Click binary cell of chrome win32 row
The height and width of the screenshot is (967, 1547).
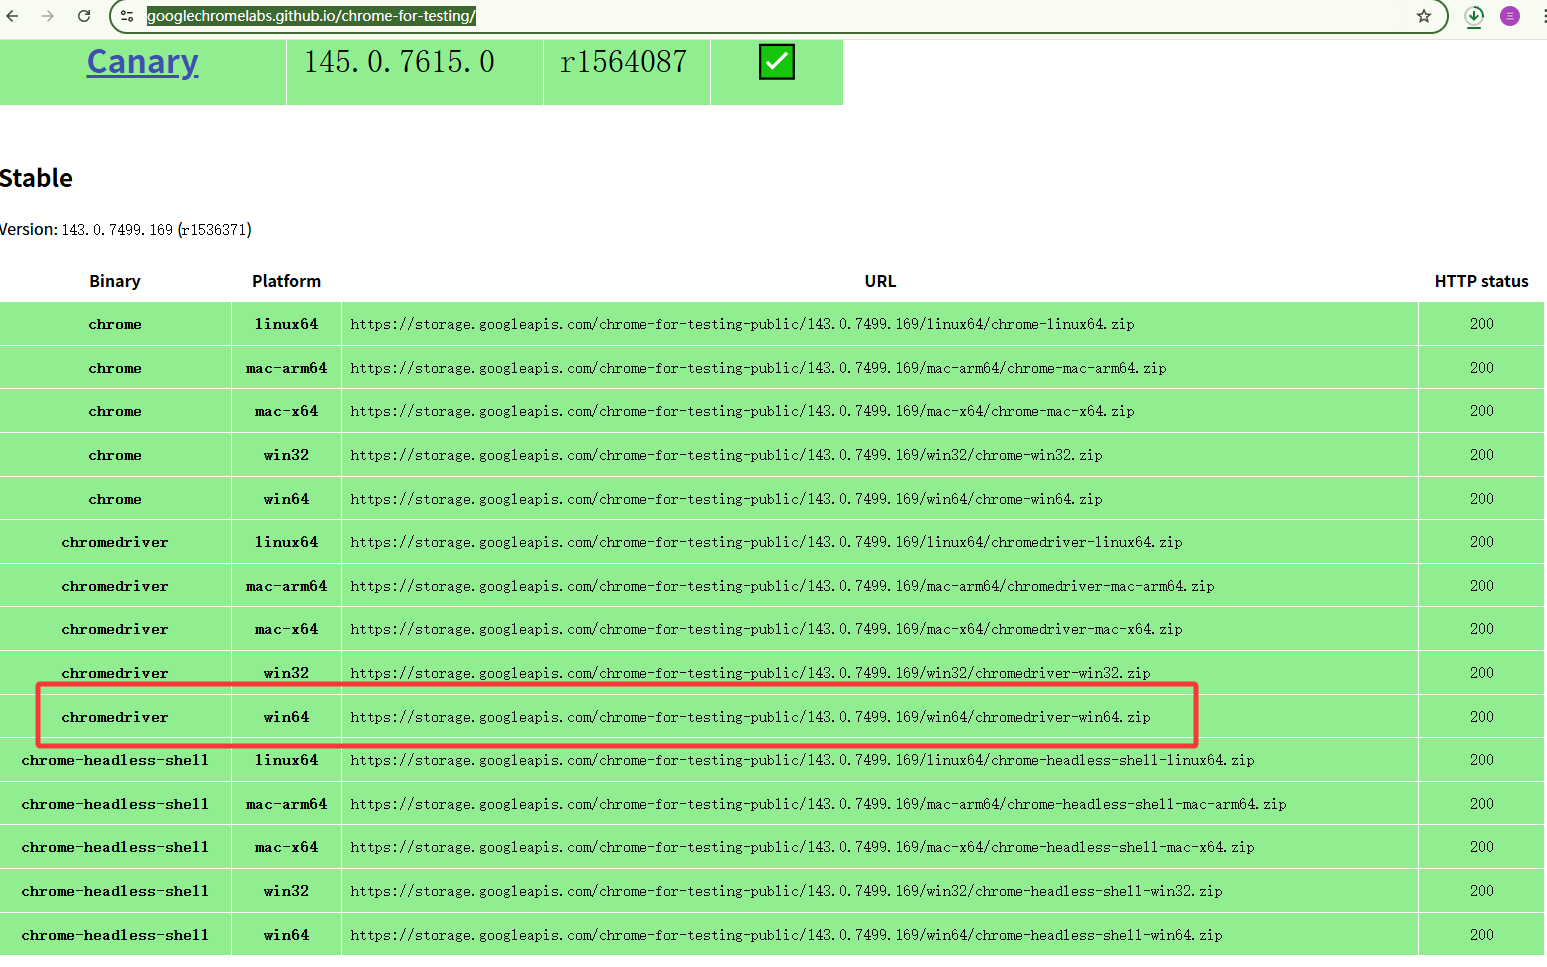(115, 455)
